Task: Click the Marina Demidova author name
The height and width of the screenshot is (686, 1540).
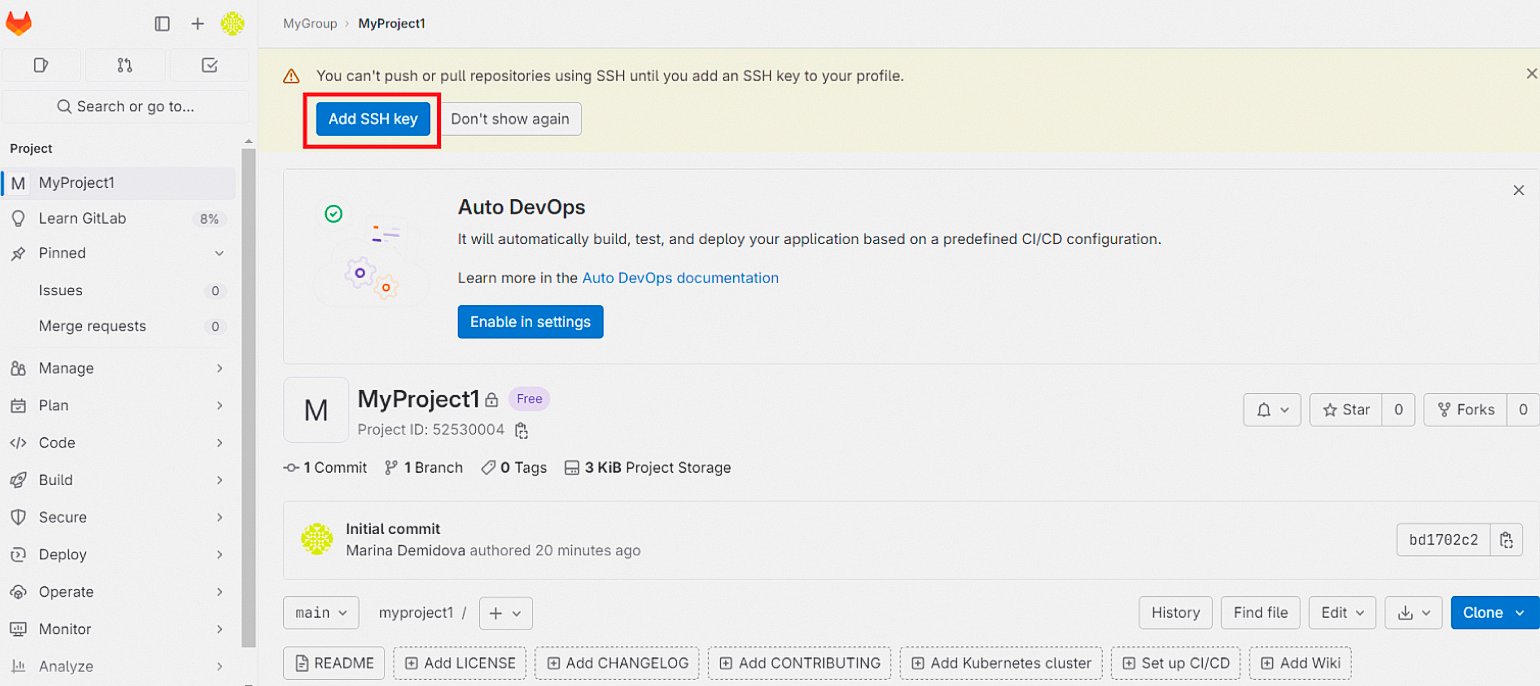Action: [405, 551]
